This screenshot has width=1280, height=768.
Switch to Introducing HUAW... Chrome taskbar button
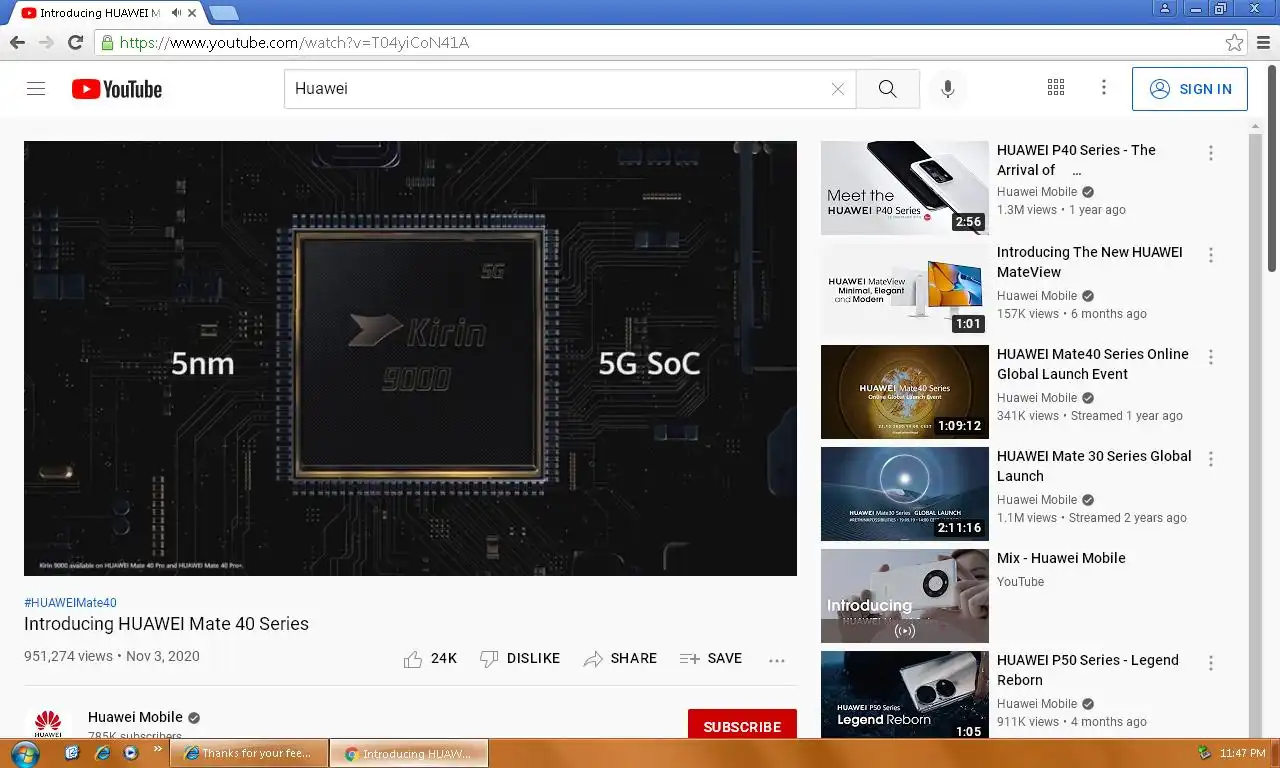click(x=410, y=753)
